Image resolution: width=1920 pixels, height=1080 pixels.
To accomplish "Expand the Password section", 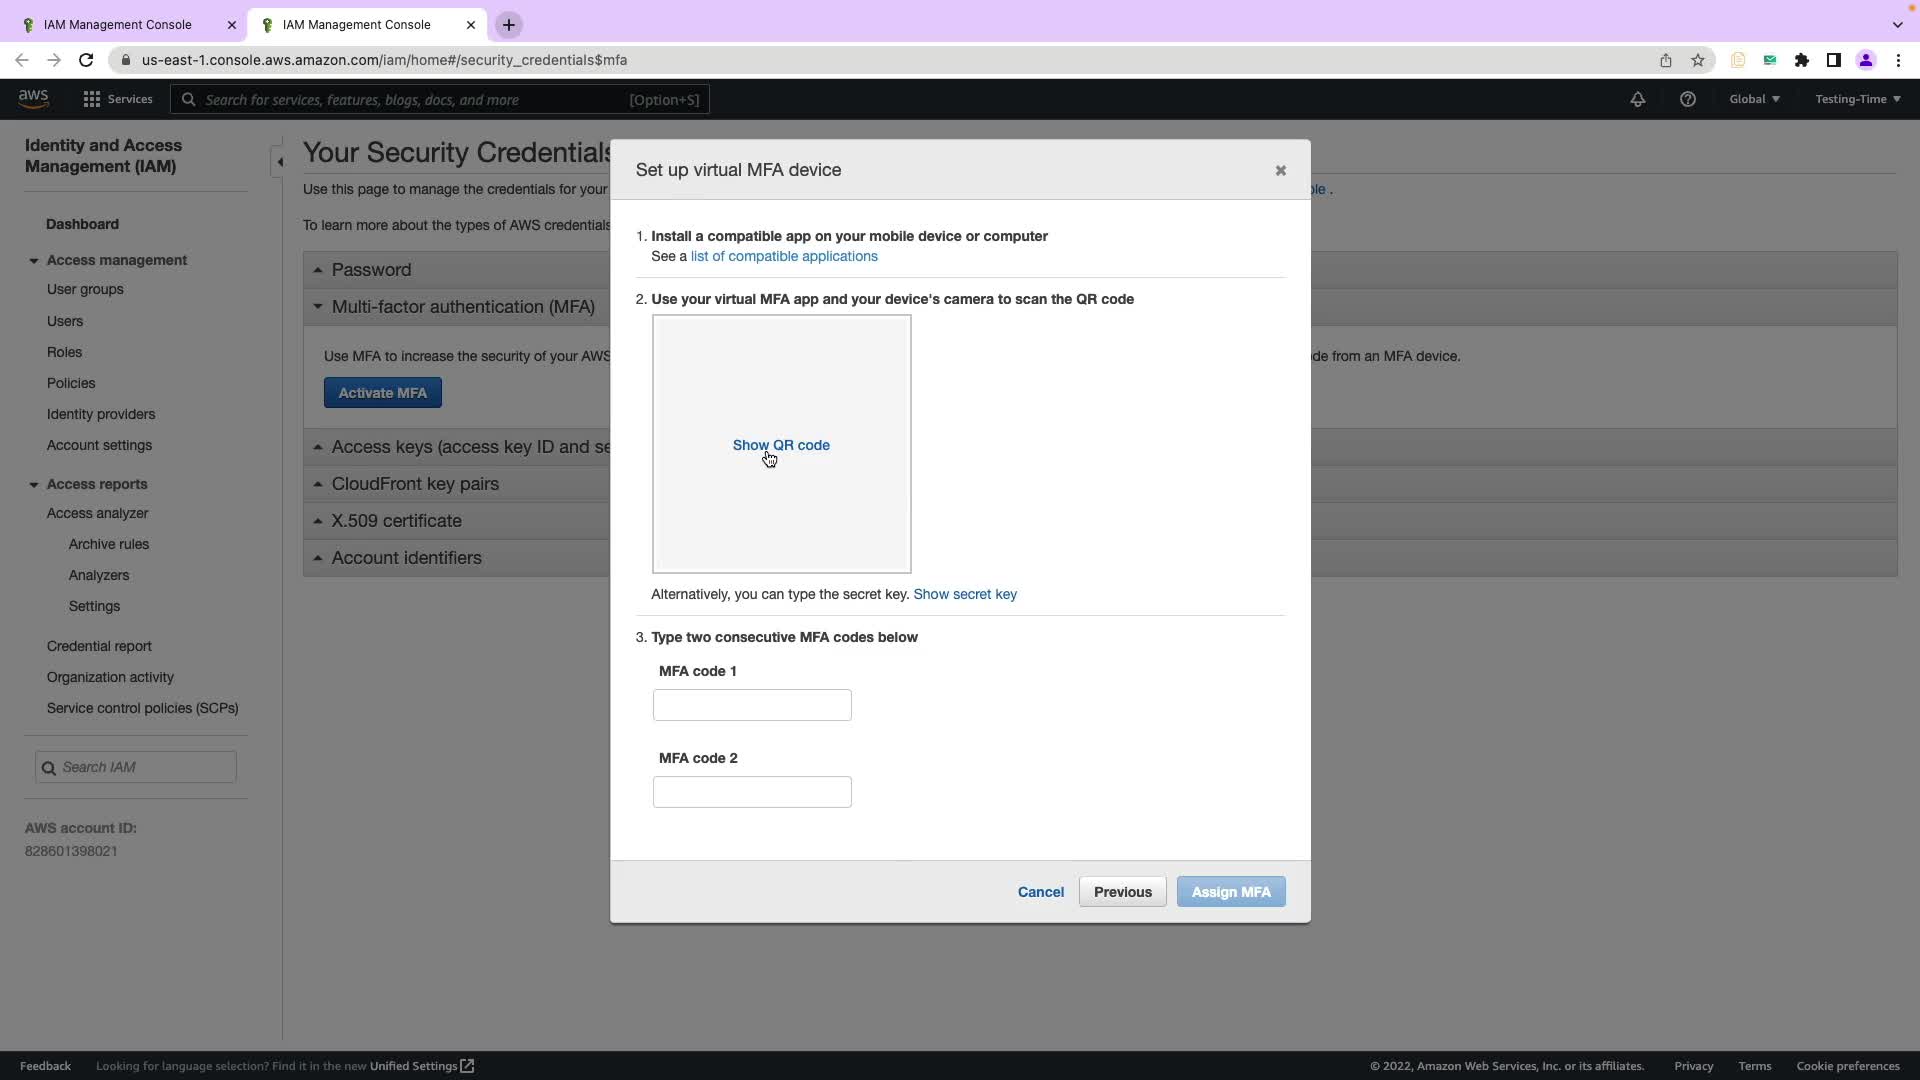I will [x=370, y=270].
